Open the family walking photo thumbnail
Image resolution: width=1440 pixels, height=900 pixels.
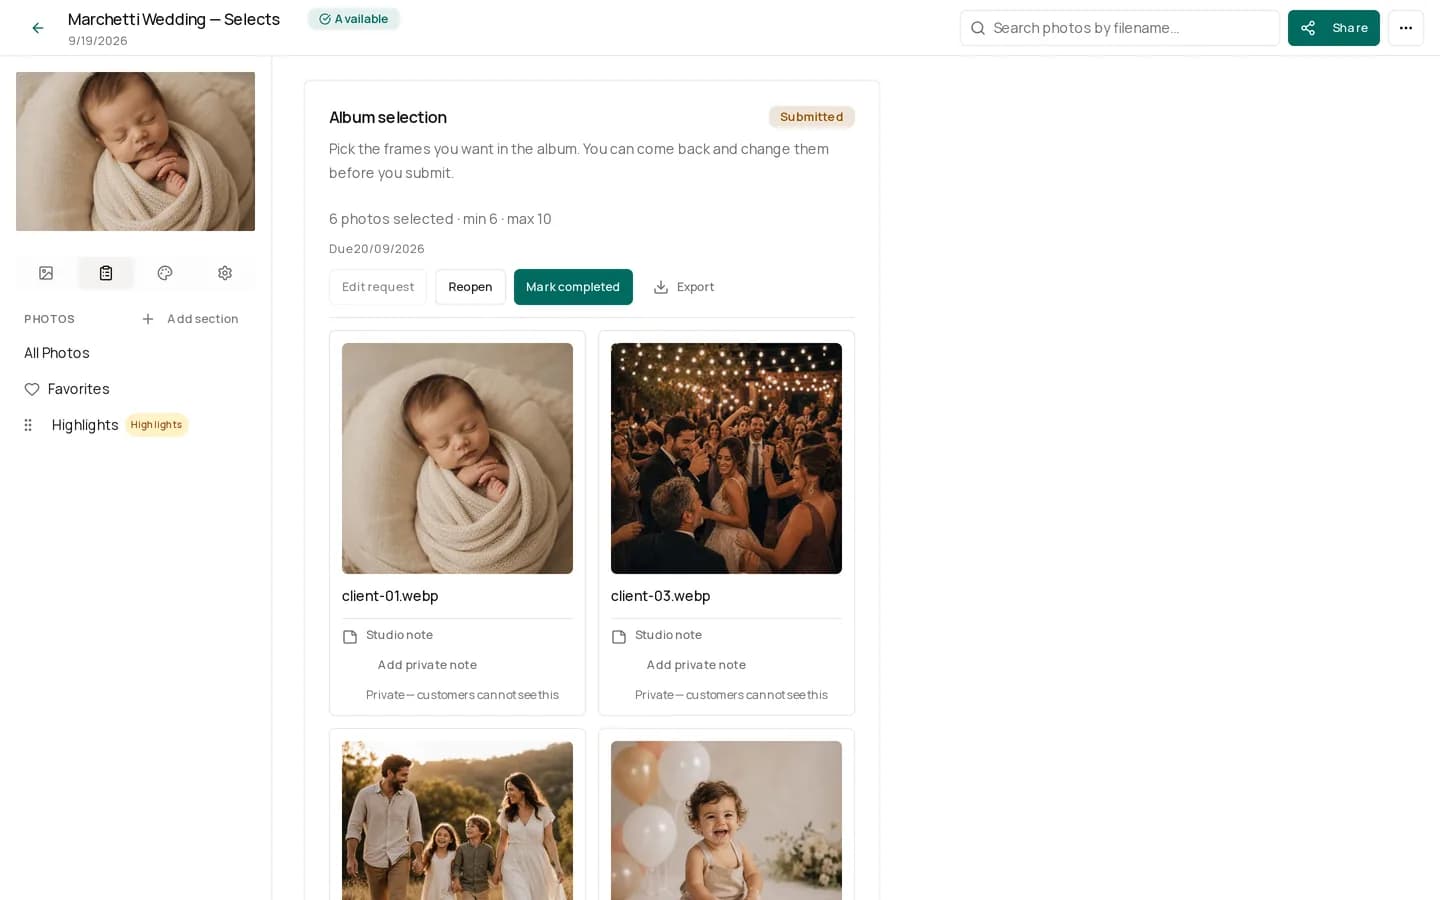tap(457, 820)
